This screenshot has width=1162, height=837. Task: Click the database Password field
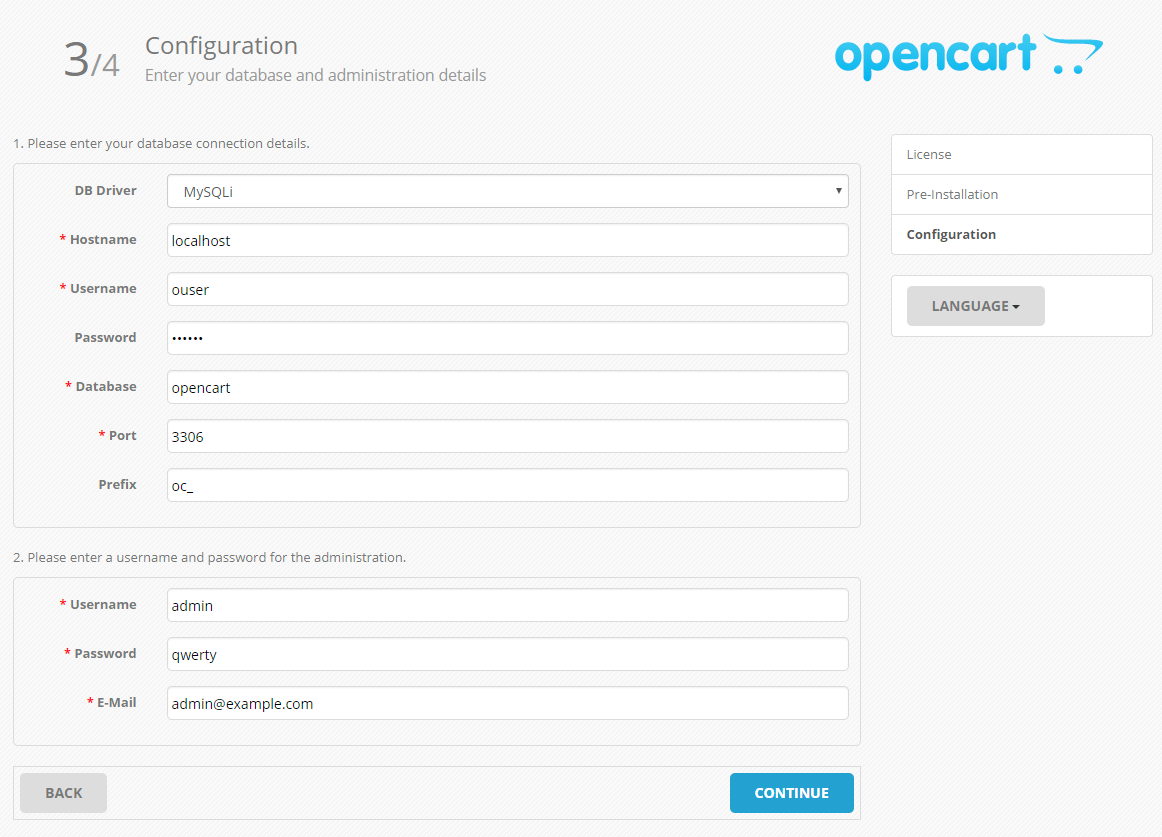click(x=507, y=338)
